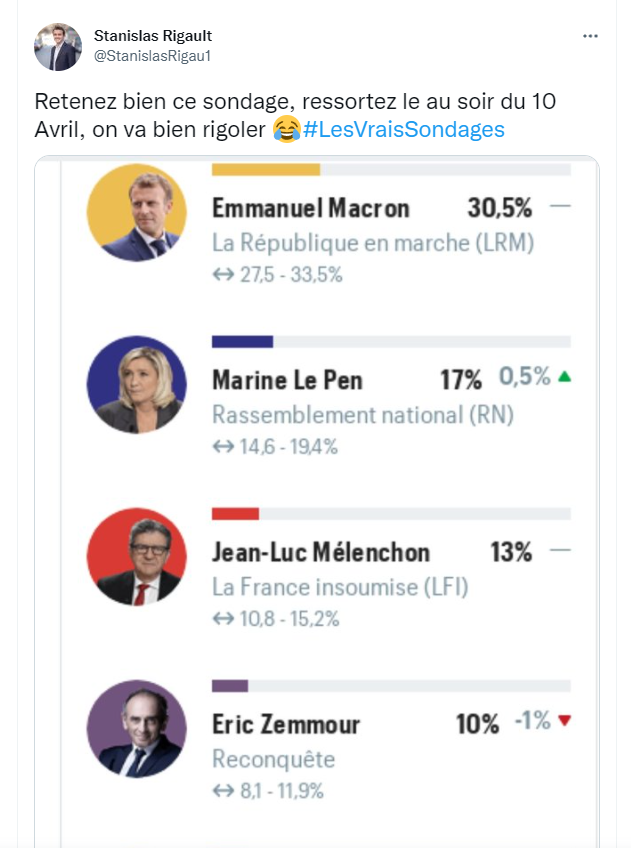The width and height of the screenshot is (631, 848).
Task: Click Jean-Luc Mélenchon's round portrait
Action: [x=137, y=556]
